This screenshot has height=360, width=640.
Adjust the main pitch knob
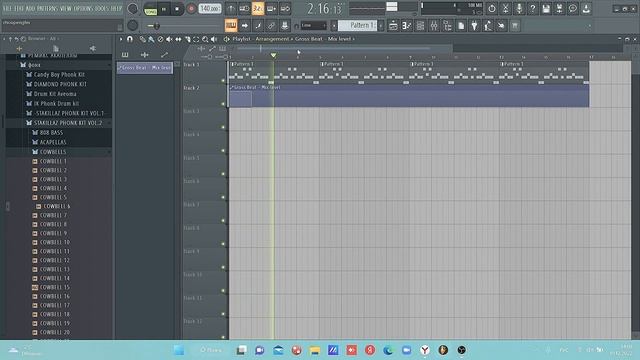click(133, 26)
